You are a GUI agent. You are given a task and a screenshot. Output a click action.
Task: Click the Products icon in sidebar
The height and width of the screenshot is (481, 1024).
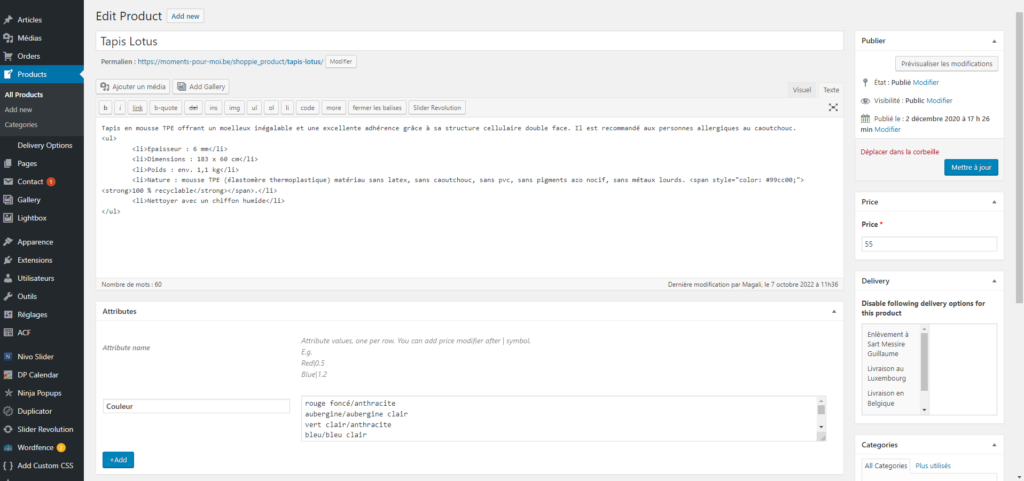tap(8, 74)
